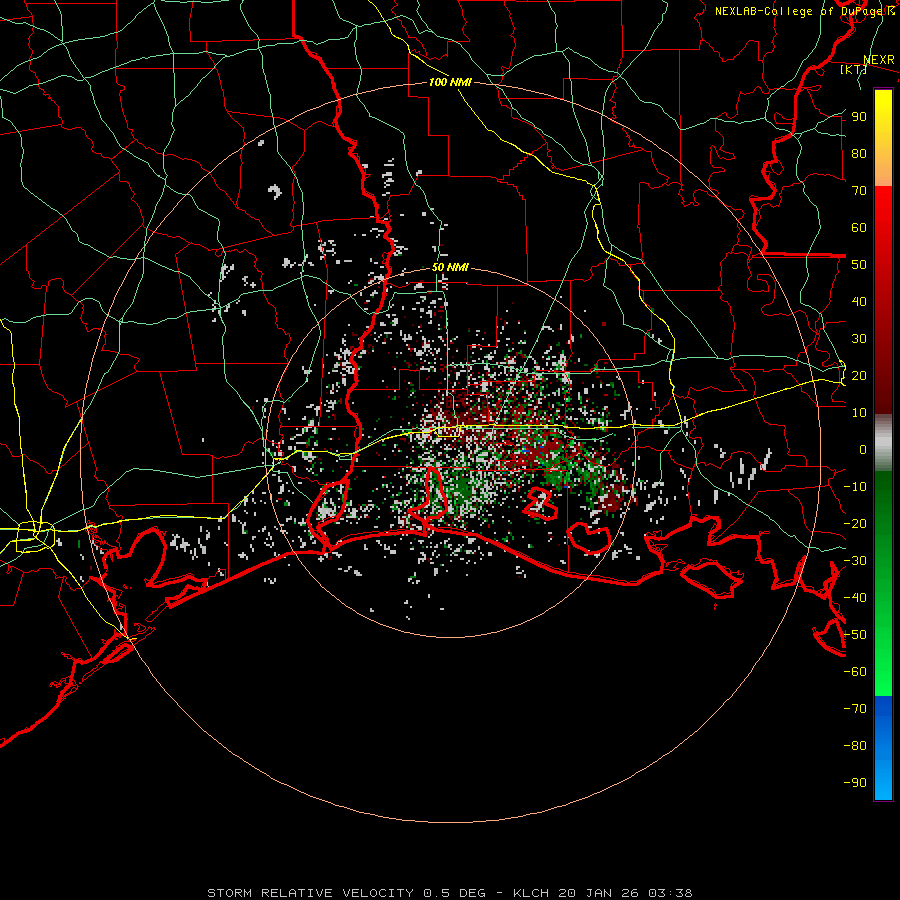Click the blue bottom segment of color bar
This screenshot has width=900, height=900.
tap(883, 748)
